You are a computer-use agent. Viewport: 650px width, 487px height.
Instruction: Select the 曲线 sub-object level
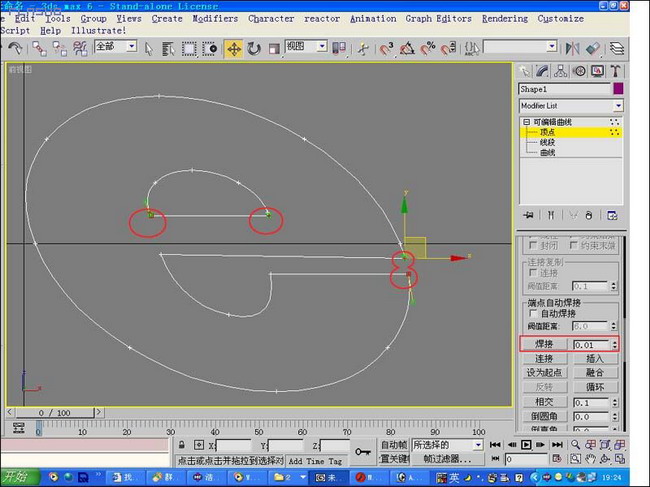click(x=547, y=153)
